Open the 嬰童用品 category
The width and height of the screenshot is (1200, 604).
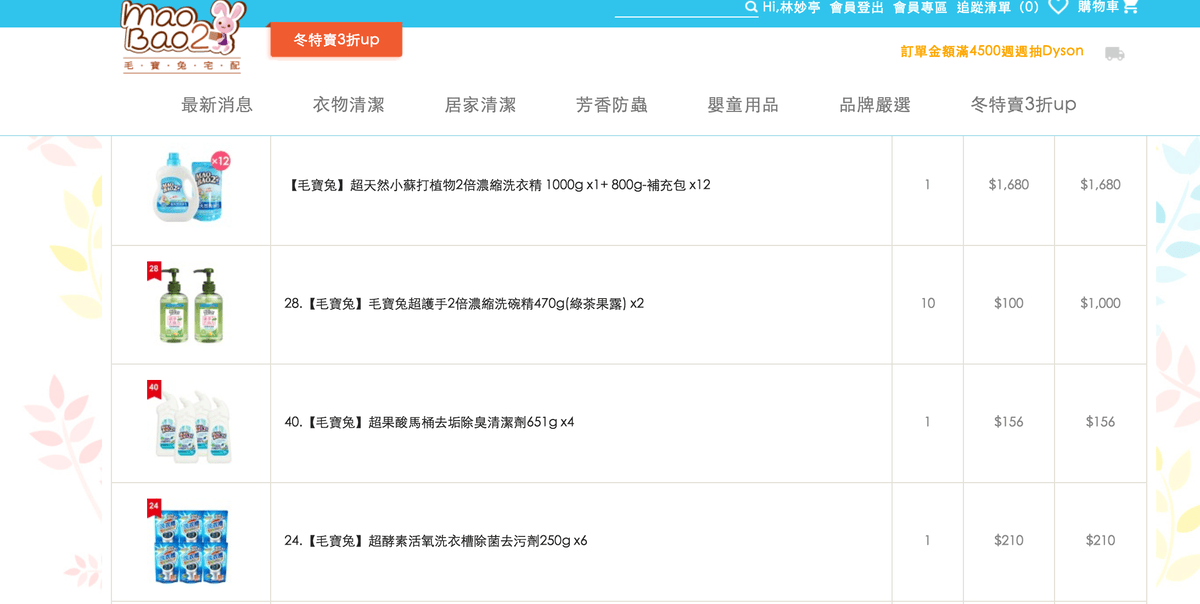pyautogui.click(x=743, y=105)
